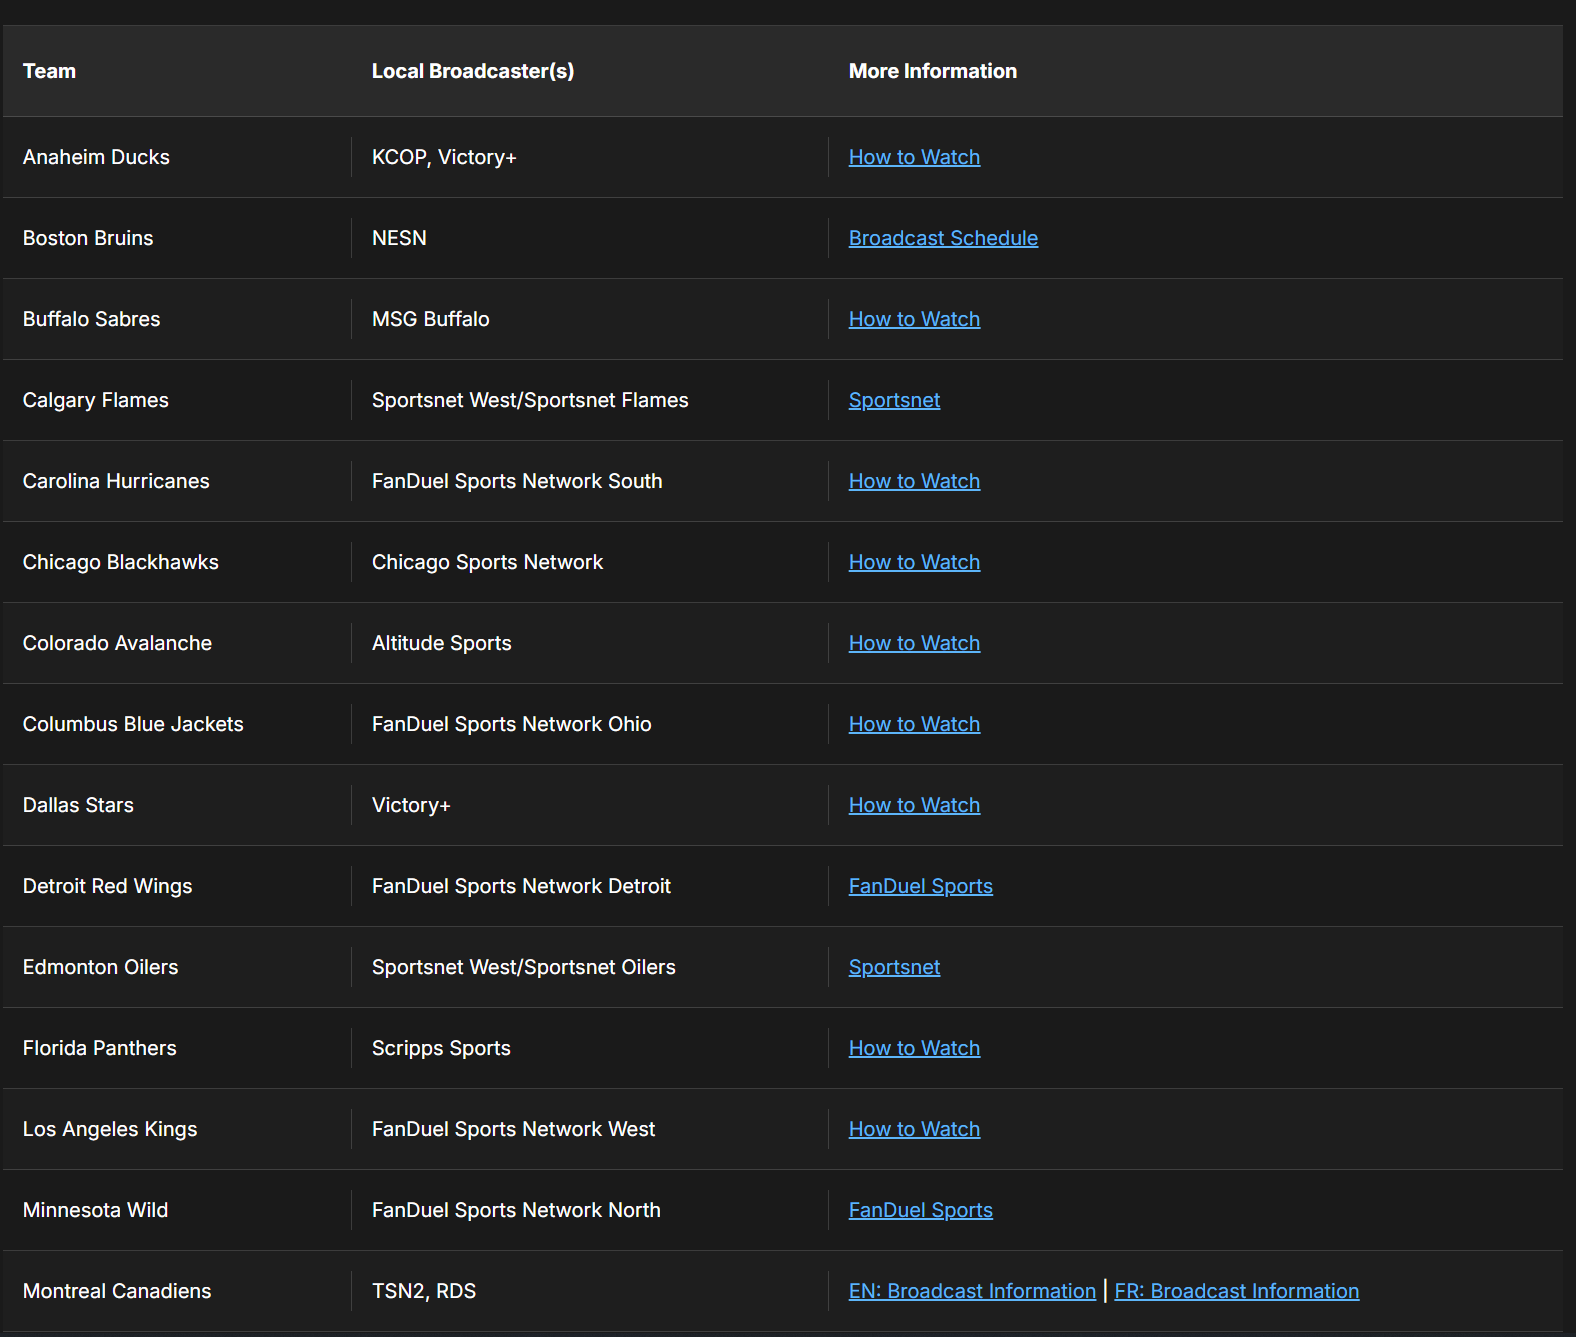Select the Boston Bruins team cell
The width and height of the screenshot is (1576, 1337).
[177, 238]
